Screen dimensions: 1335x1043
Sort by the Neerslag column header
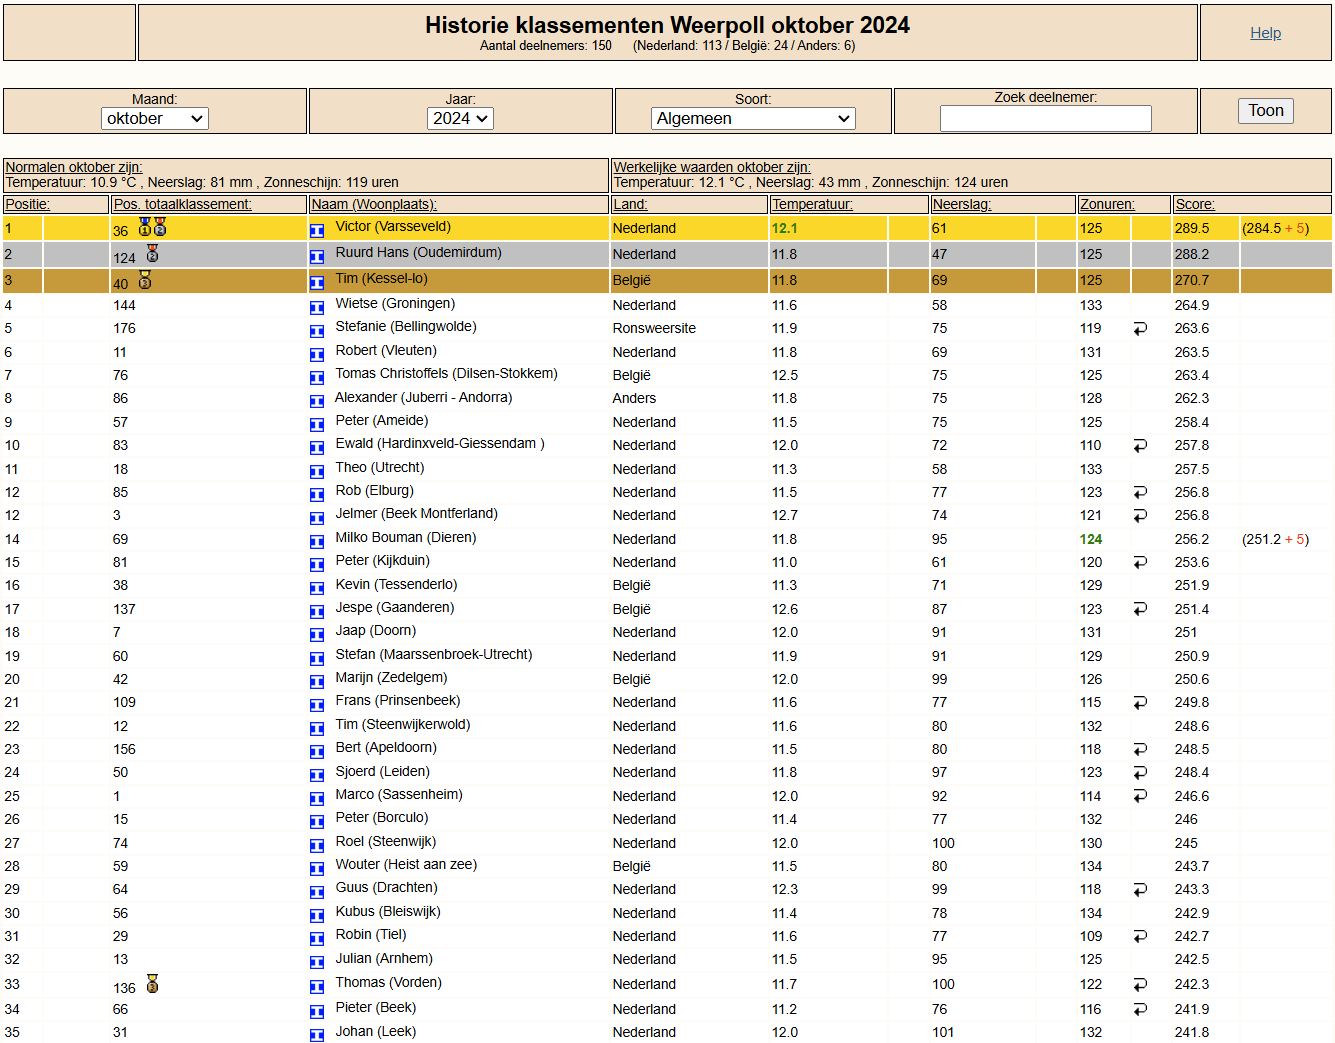coord(961,204)
